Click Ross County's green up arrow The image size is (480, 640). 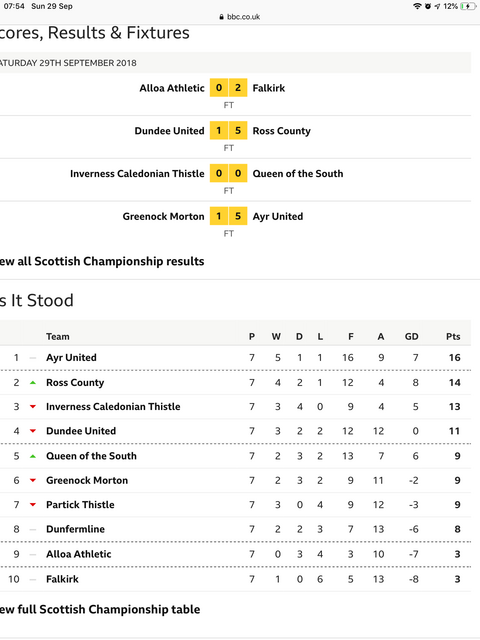tap(33, 382)
